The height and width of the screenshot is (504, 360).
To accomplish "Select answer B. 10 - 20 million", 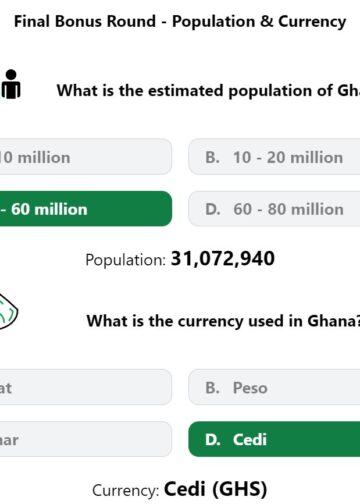I will [x=274, y=157].
